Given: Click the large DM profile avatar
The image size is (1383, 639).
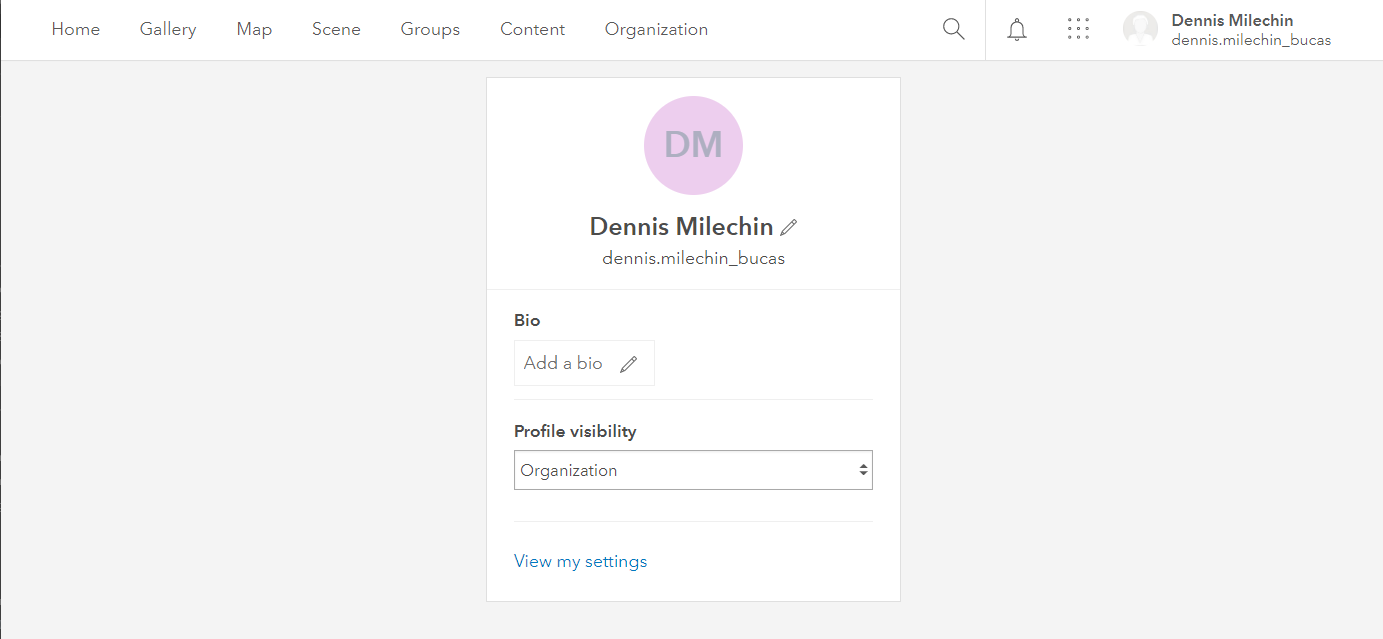Looking at the screenshot, I should (693, 145).
